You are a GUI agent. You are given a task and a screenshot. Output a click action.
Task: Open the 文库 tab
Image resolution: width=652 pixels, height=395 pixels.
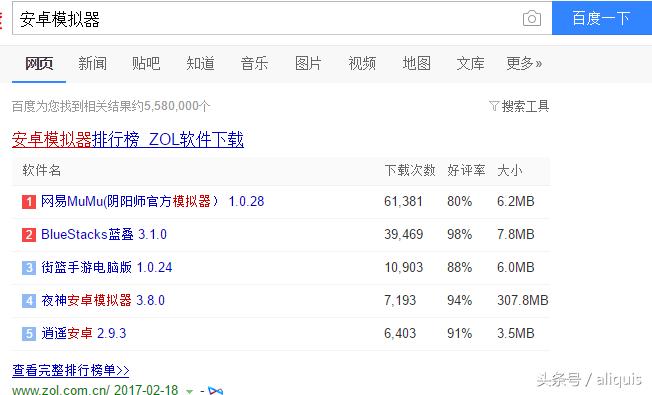[470, 64]
